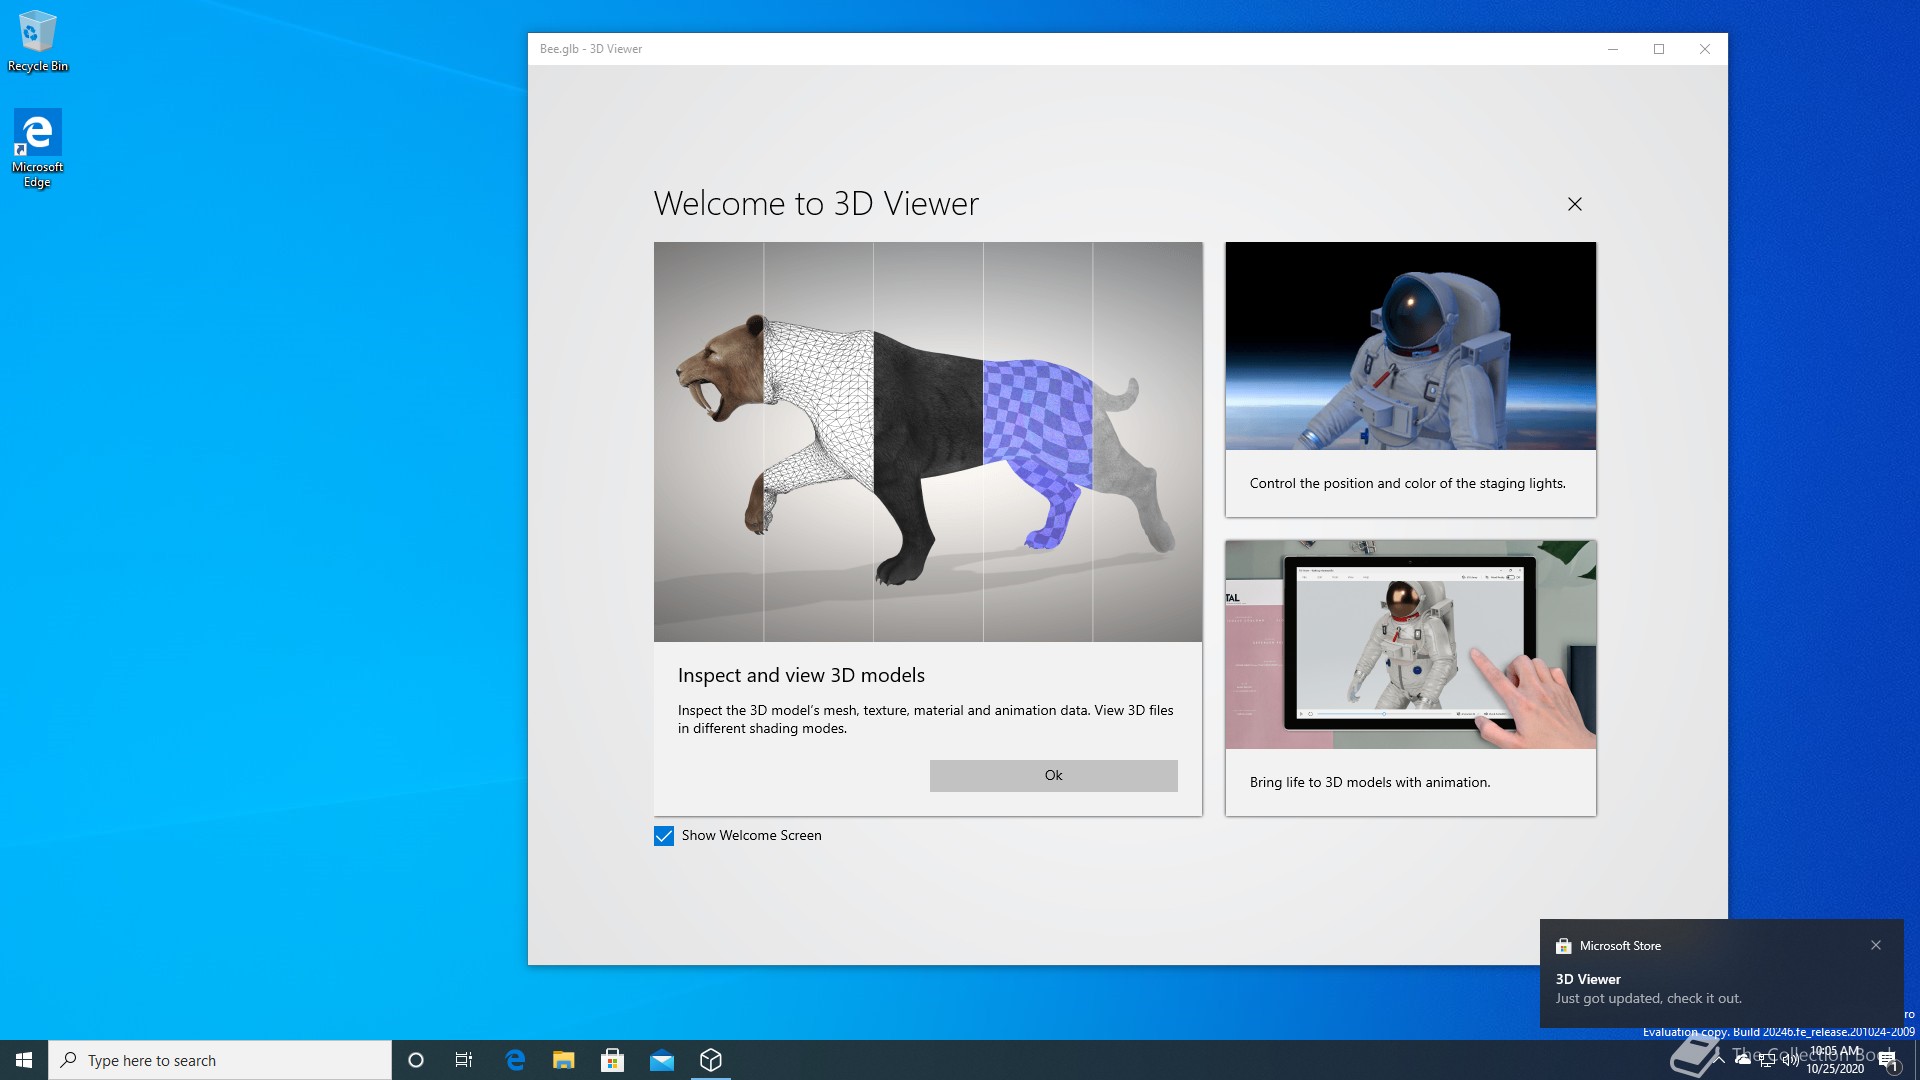Viewport: 1920px width, 1080px height.
Task: Open the staging lights control card
Action: (x=1410, y=379)
